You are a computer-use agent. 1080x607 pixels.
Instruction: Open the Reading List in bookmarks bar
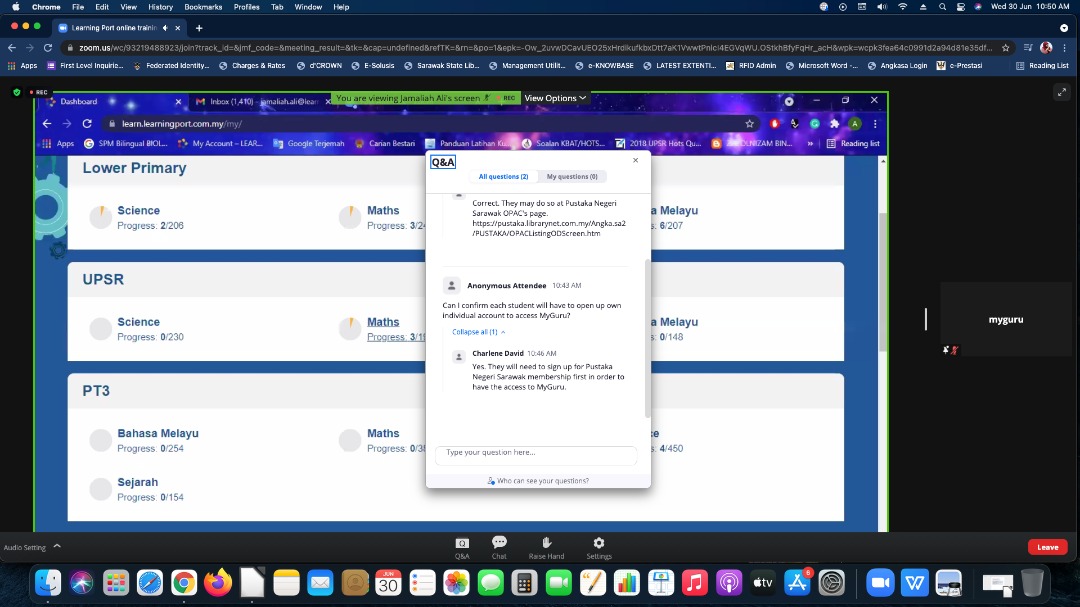1042,65
